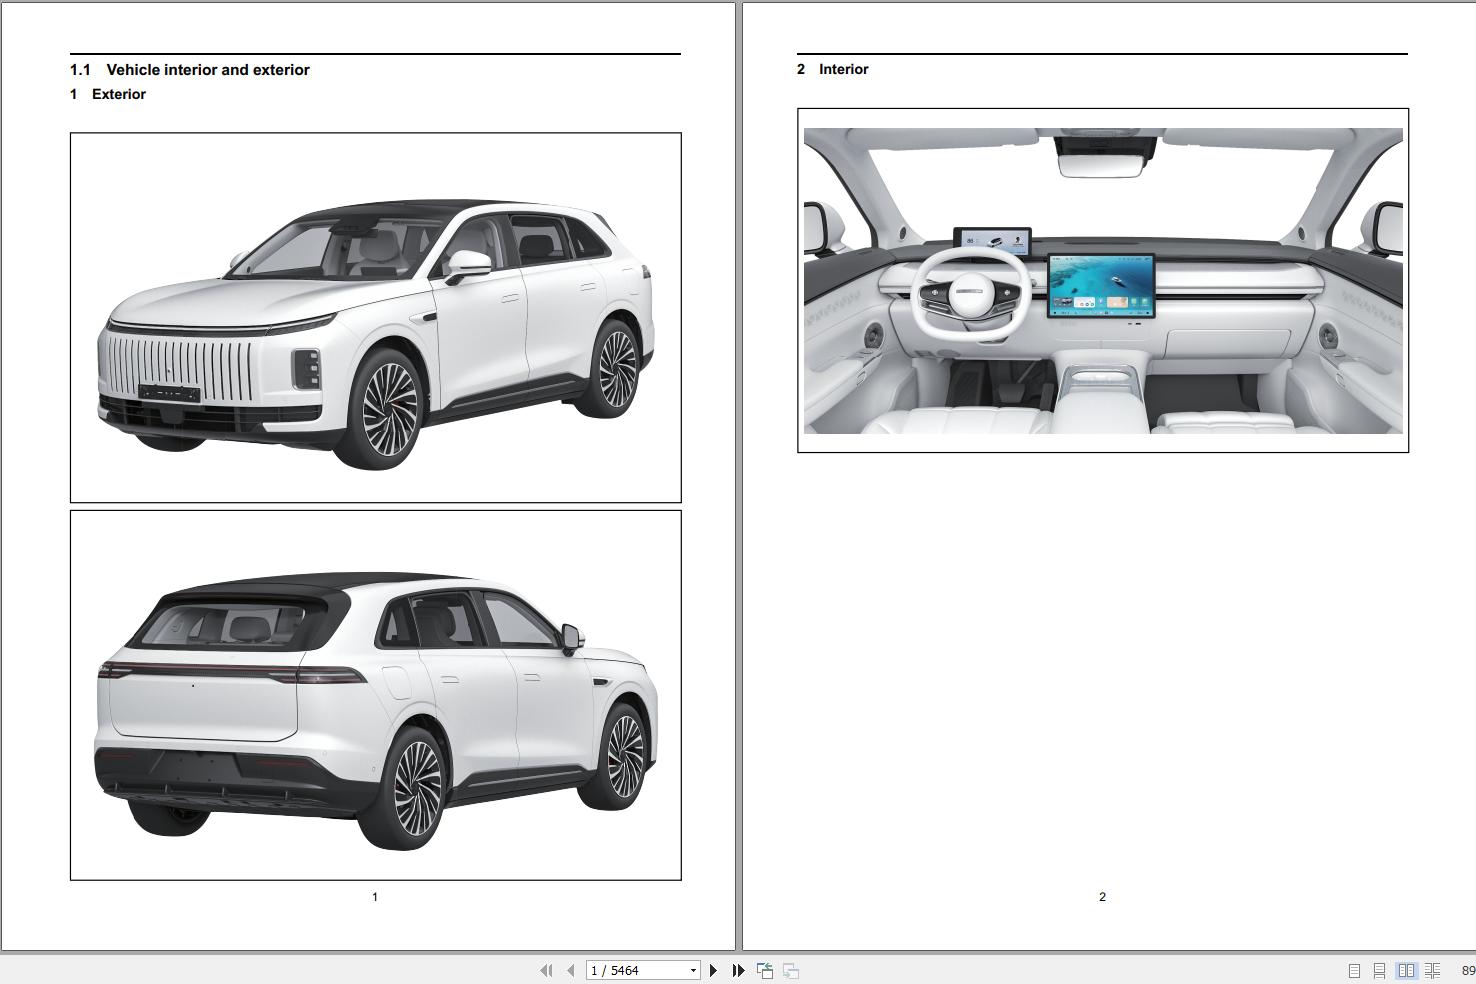Return to the previous view
This screenshot has width=1476, height=984.
[765, 970]
